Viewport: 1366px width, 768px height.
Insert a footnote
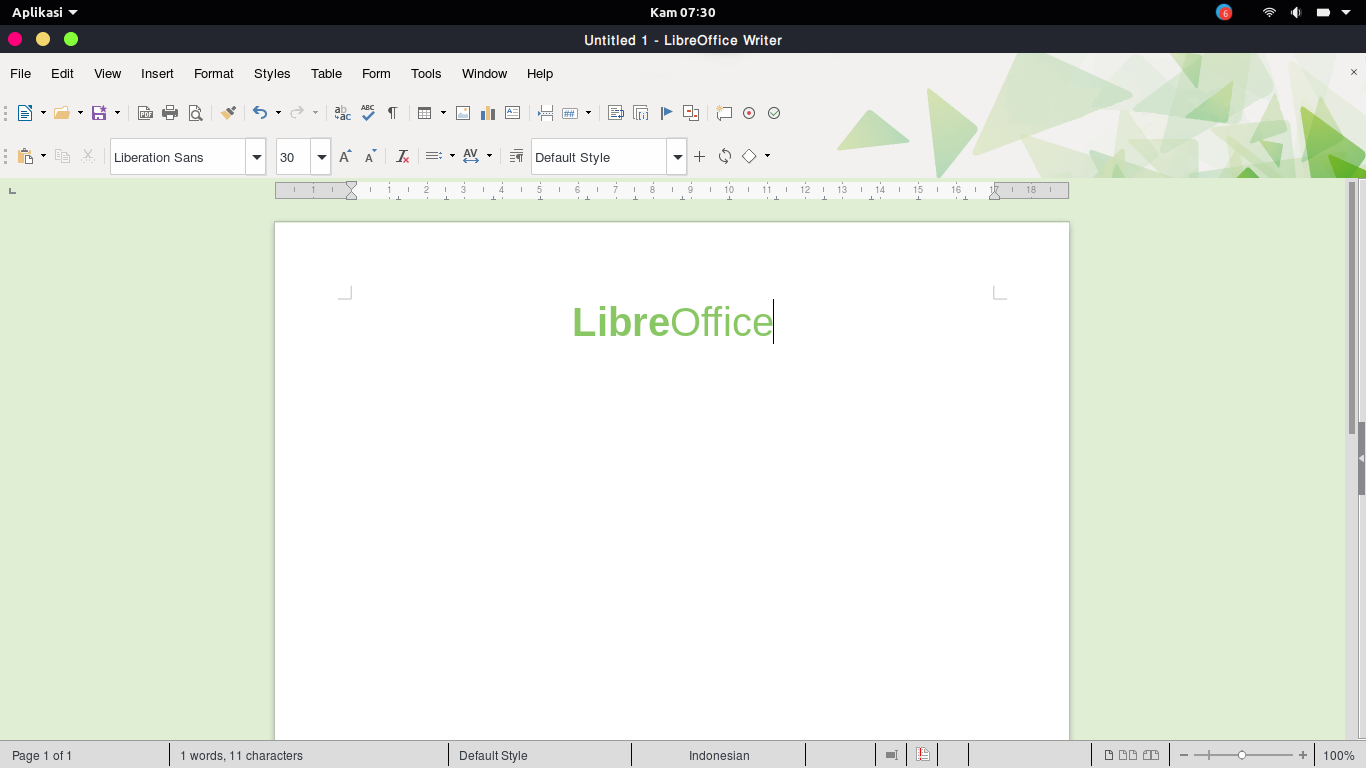[x=616, y=113]
